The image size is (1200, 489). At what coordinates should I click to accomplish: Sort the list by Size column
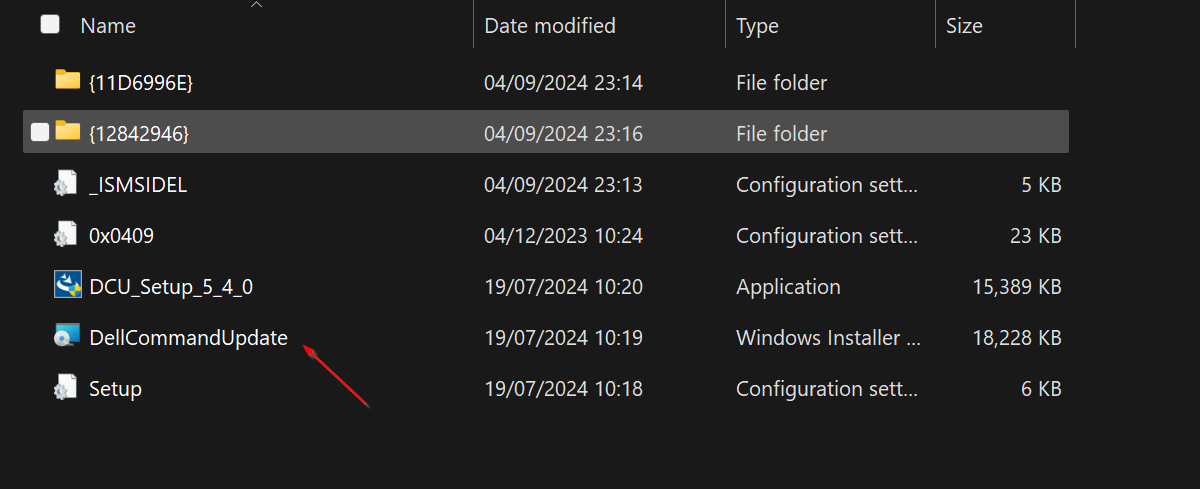964,25
